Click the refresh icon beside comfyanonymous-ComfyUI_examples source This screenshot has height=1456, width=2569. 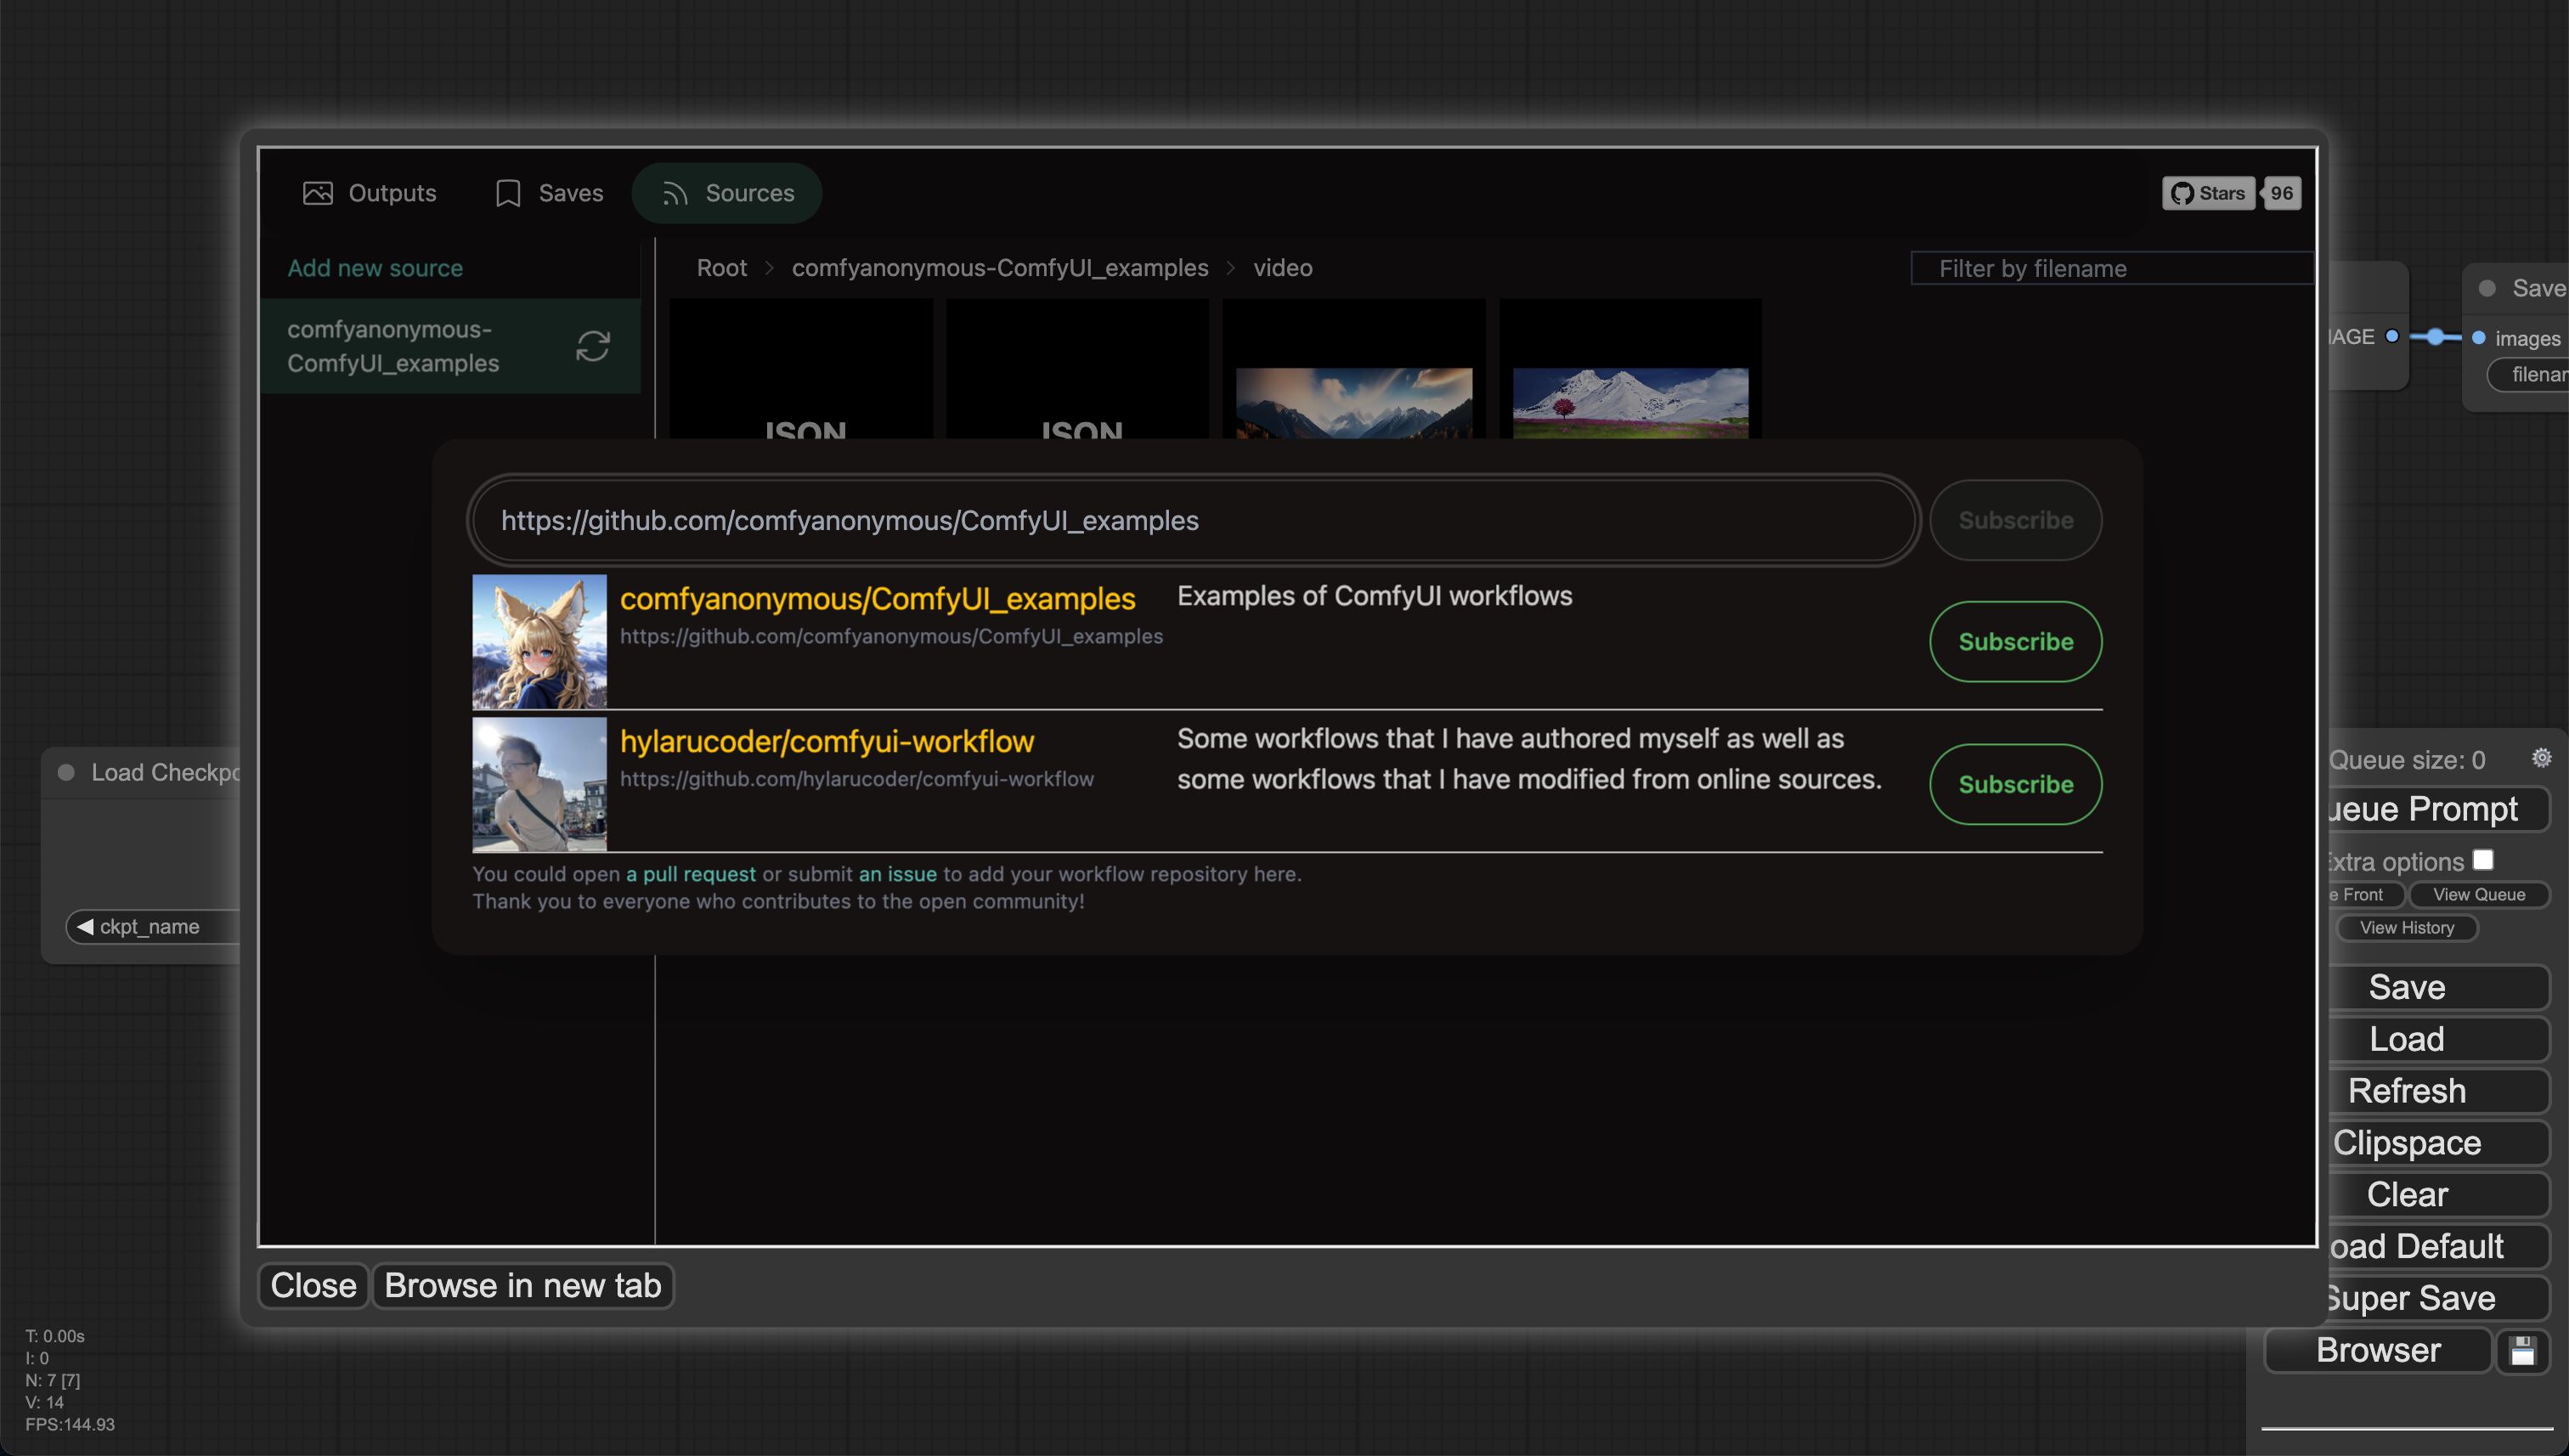click(592, 346)
